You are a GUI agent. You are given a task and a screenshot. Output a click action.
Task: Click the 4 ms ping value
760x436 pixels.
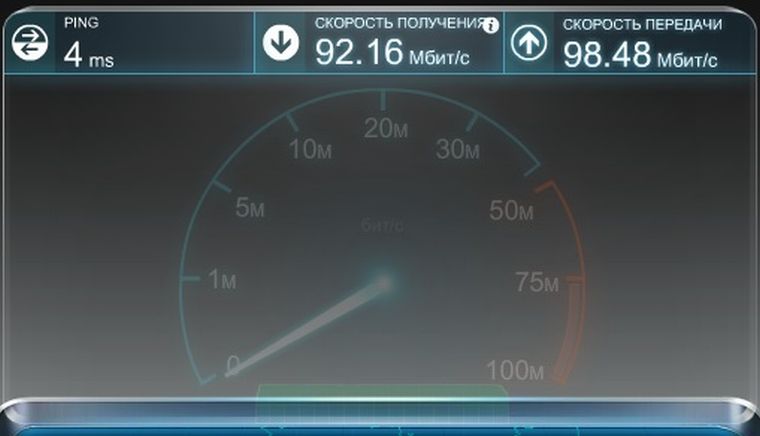tap(89, 54)
